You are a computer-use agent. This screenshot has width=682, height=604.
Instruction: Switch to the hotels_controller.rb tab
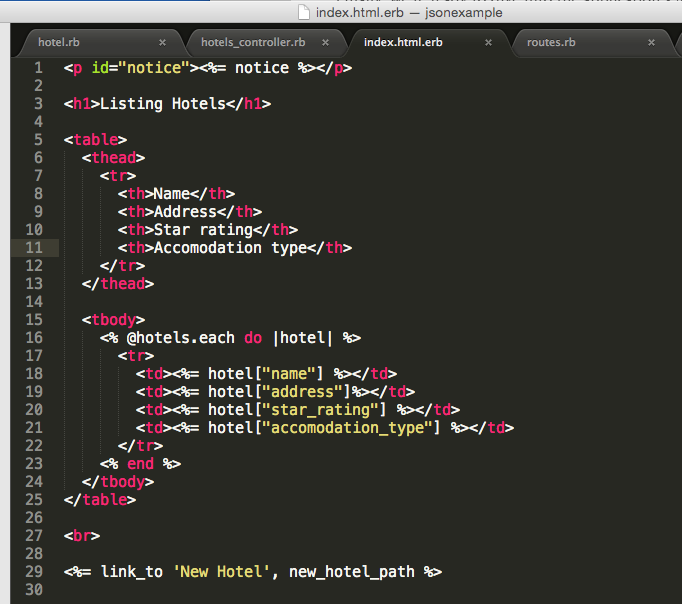(x=253, y=42)
